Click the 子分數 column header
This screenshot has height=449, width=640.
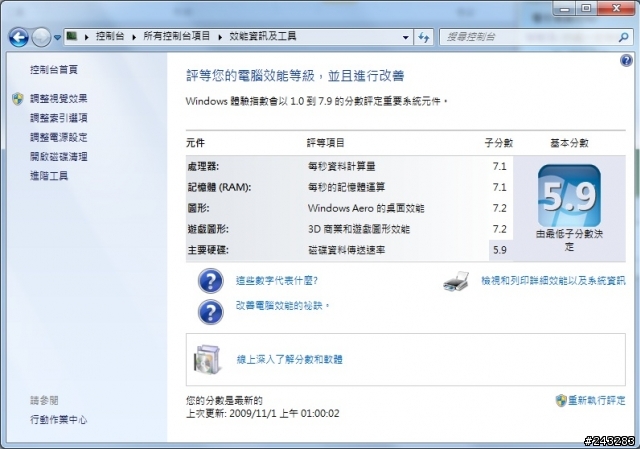(498, 143)
